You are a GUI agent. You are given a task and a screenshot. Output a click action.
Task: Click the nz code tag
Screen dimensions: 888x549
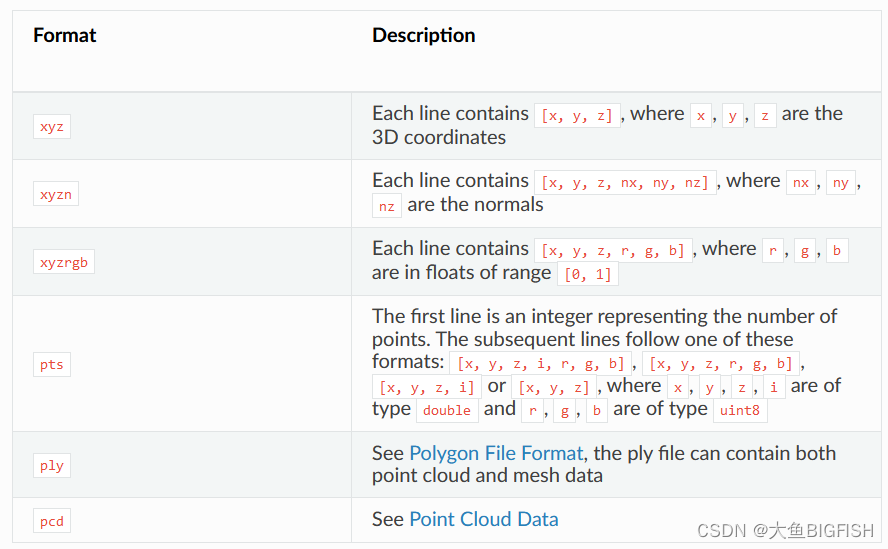pos(386,206)
